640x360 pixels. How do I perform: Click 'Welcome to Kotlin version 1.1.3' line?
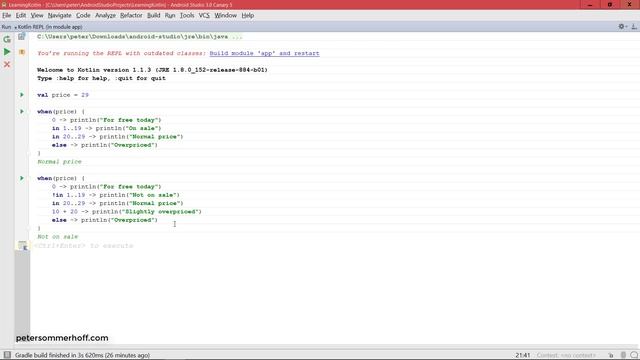[x=152, y=70]
